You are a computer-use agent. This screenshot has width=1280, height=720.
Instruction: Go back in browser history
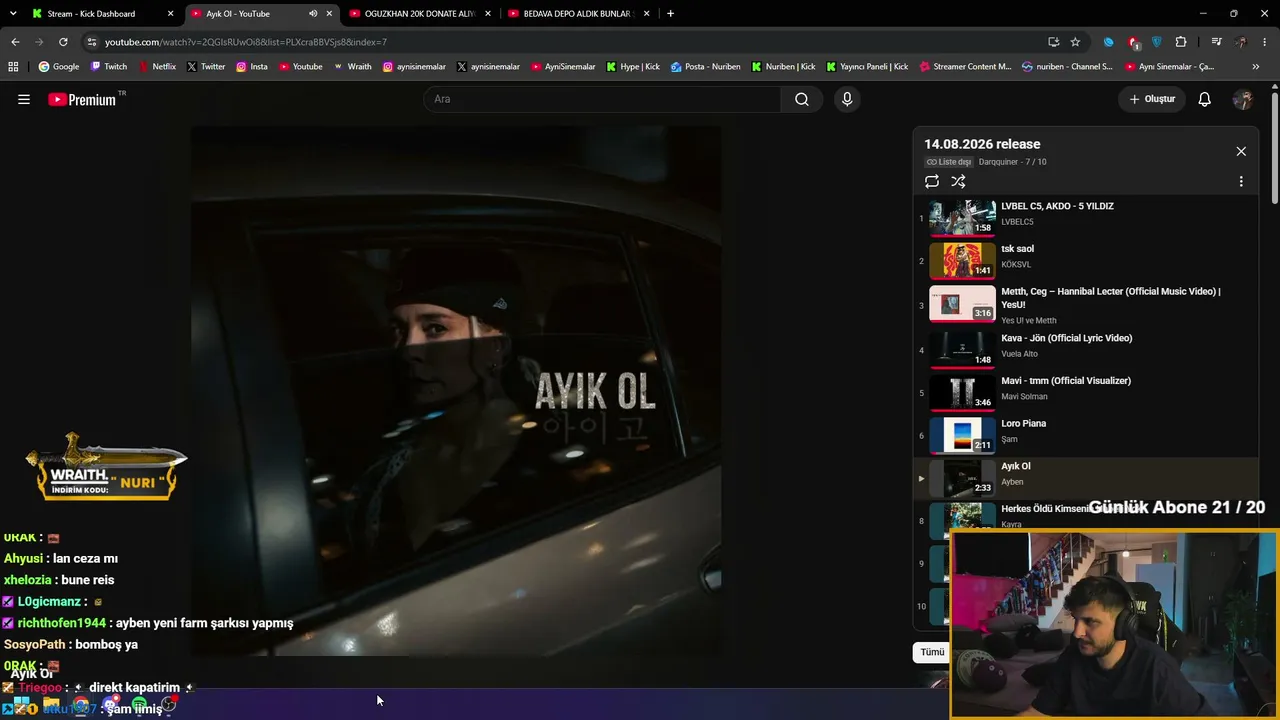15,42
